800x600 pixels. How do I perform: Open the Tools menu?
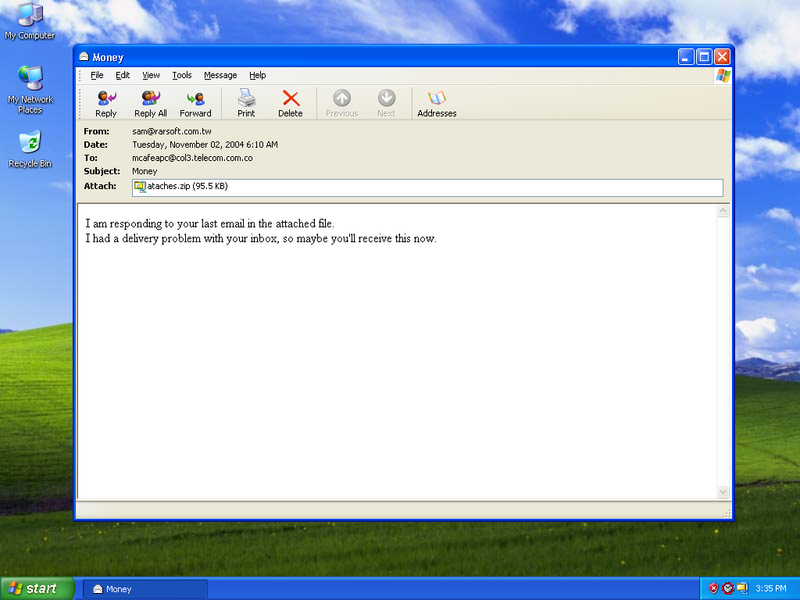click(x=182, y=76)
